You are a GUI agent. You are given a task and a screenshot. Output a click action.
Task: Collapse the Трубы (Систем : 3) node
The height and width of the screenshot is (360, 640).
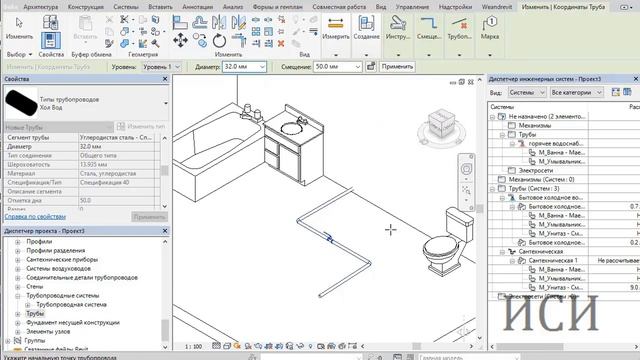[x=493, y=189]
